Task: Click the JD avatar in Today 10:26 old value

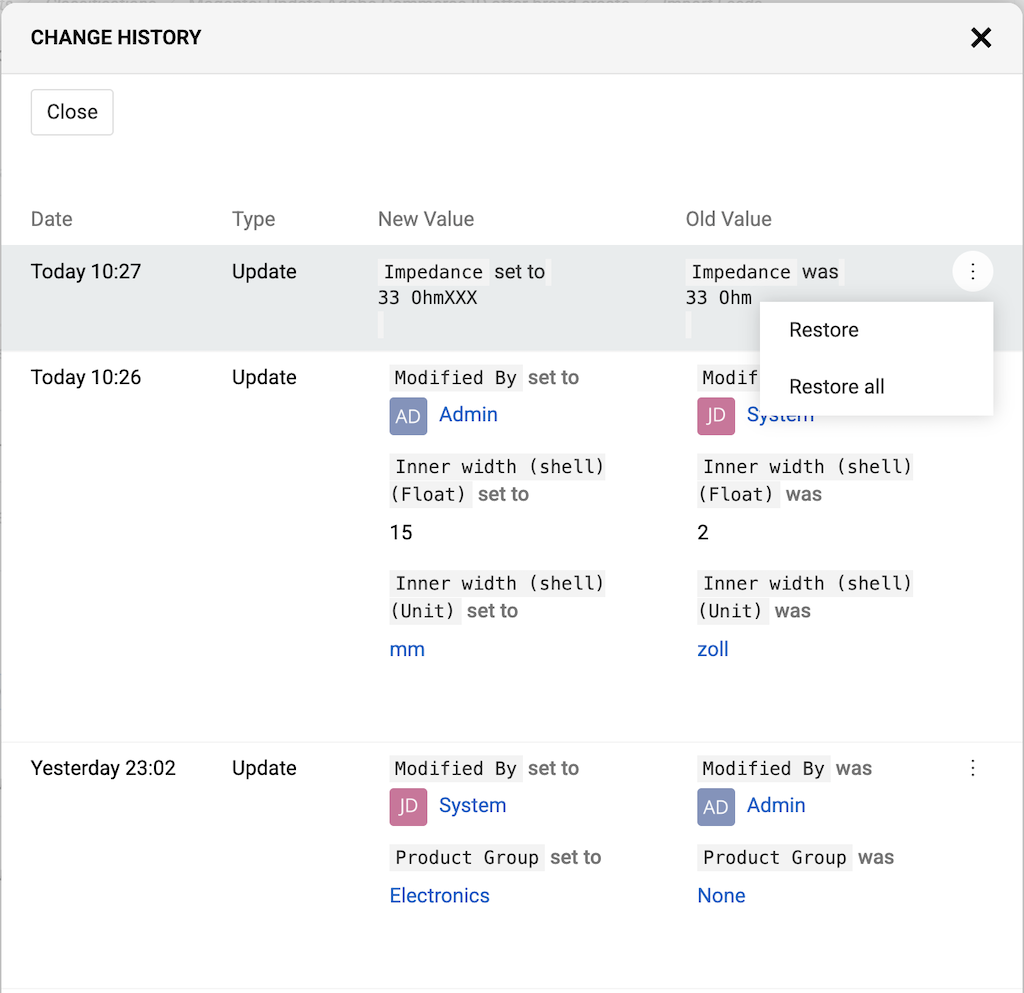Action: pyautogui.click(x=716, y=416)
